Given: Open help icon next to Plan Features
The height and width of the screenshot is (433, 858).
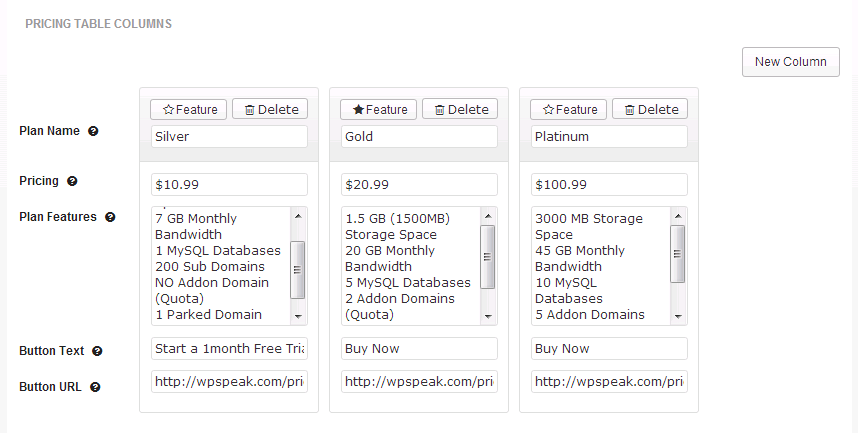Looking at the screenshot, I should coord(110,217).
